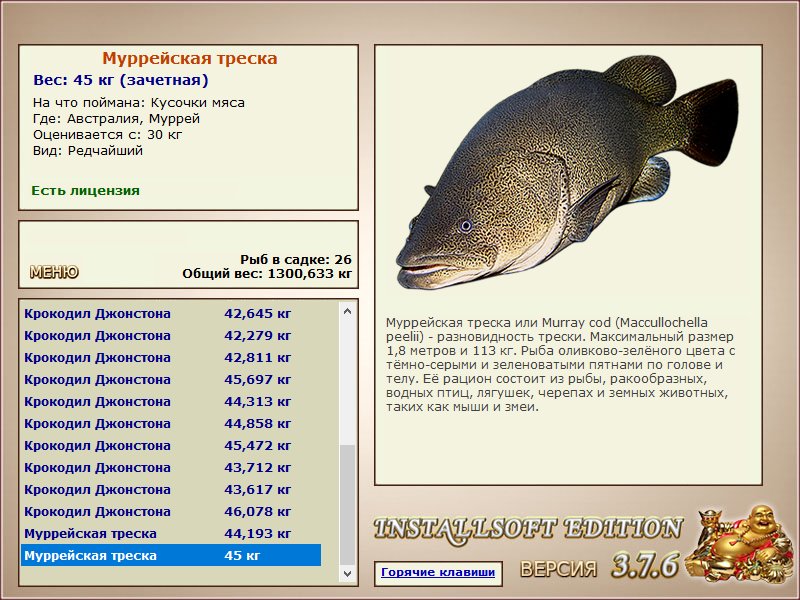800x600 pixels.
Task: Click the scroll up arrow of the fish list
Action: point(347,311)
